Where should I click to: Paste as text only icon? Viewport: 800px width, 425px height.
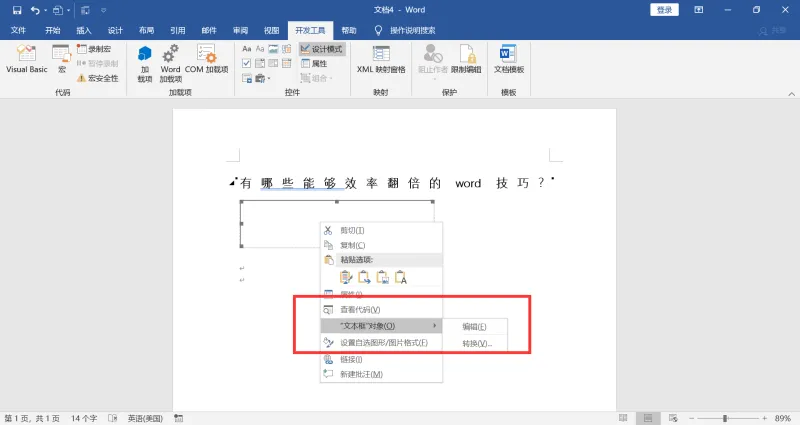401,277
